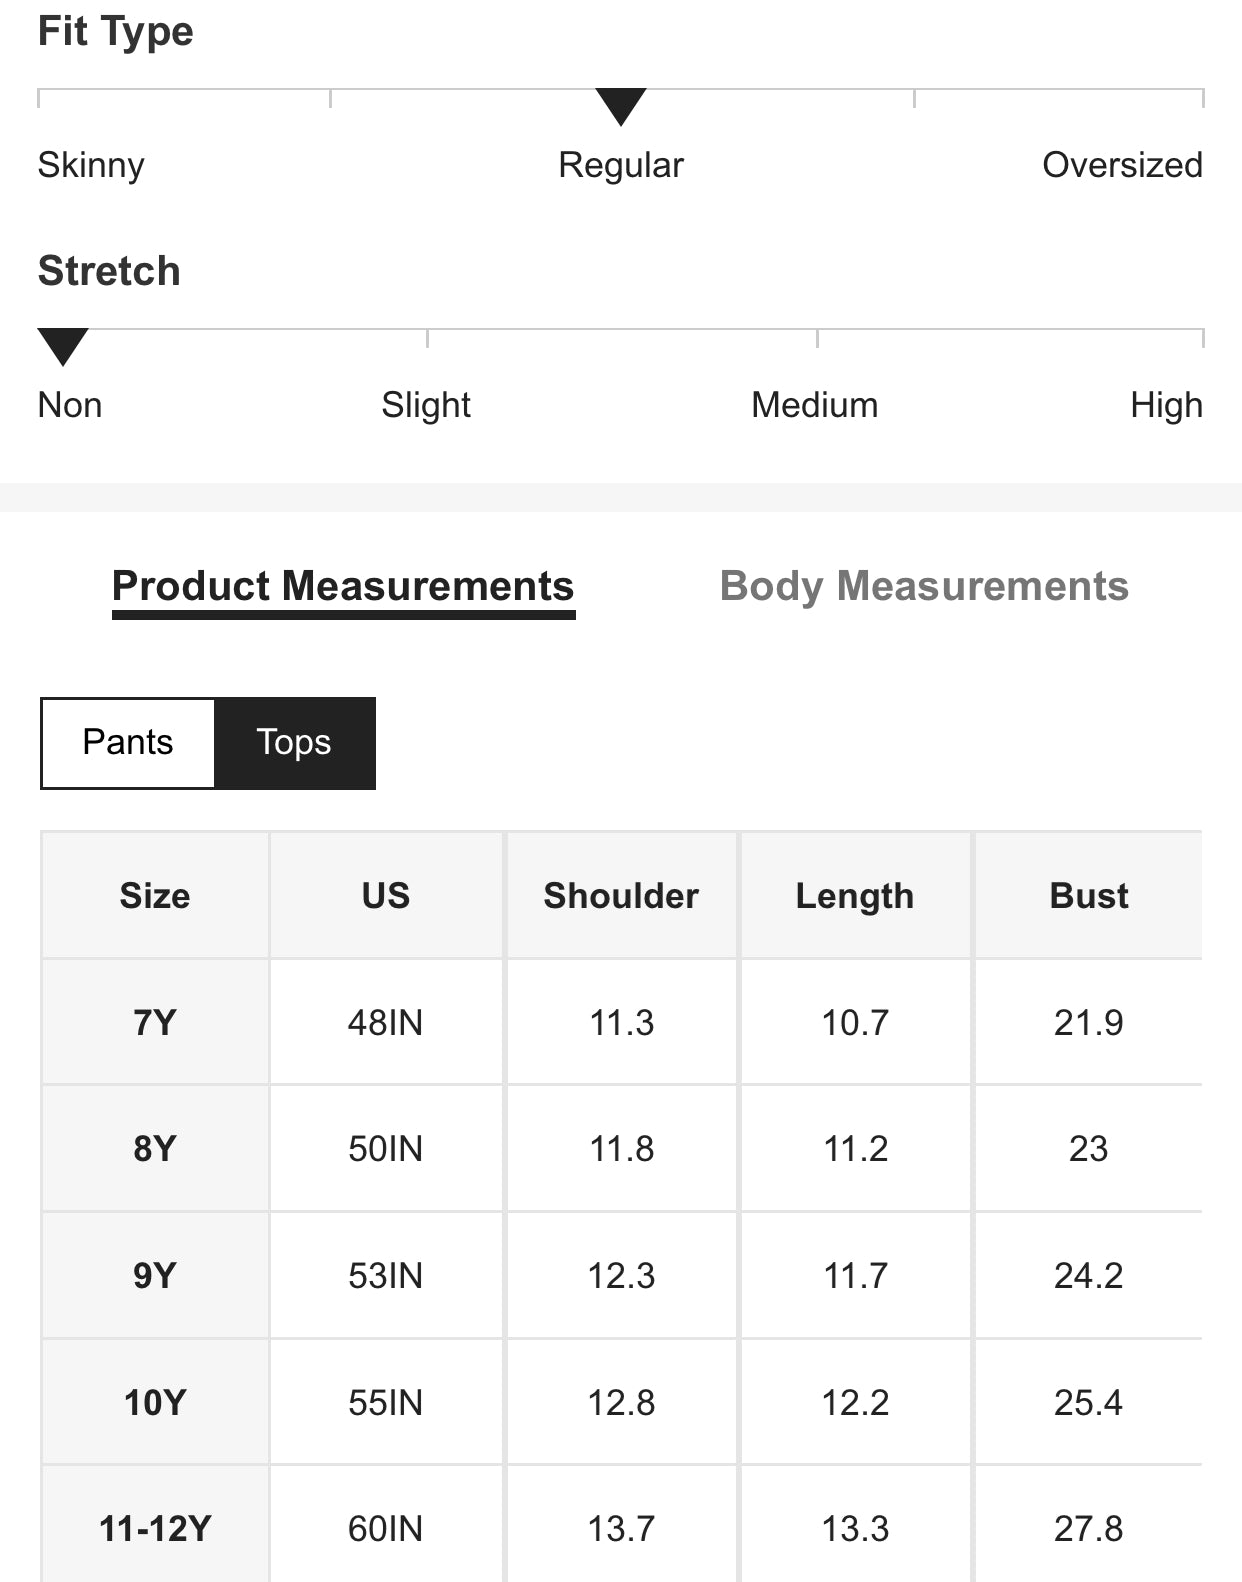1242x1582 pixels.
Task: Select the Product Measurements tab
Action: coord(343,587)
